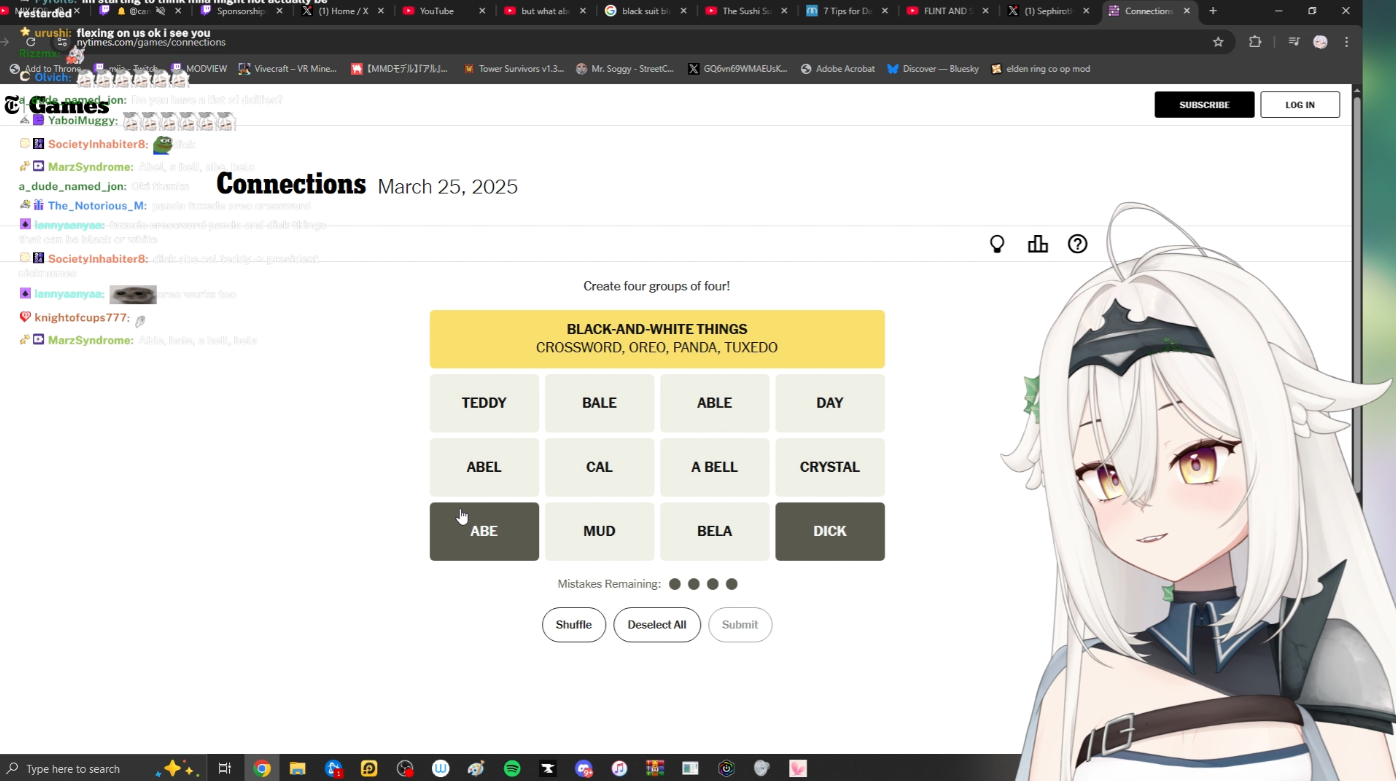Open a new browser tab
Screen dimensions: 1396x781
[x=1213, y=11]
